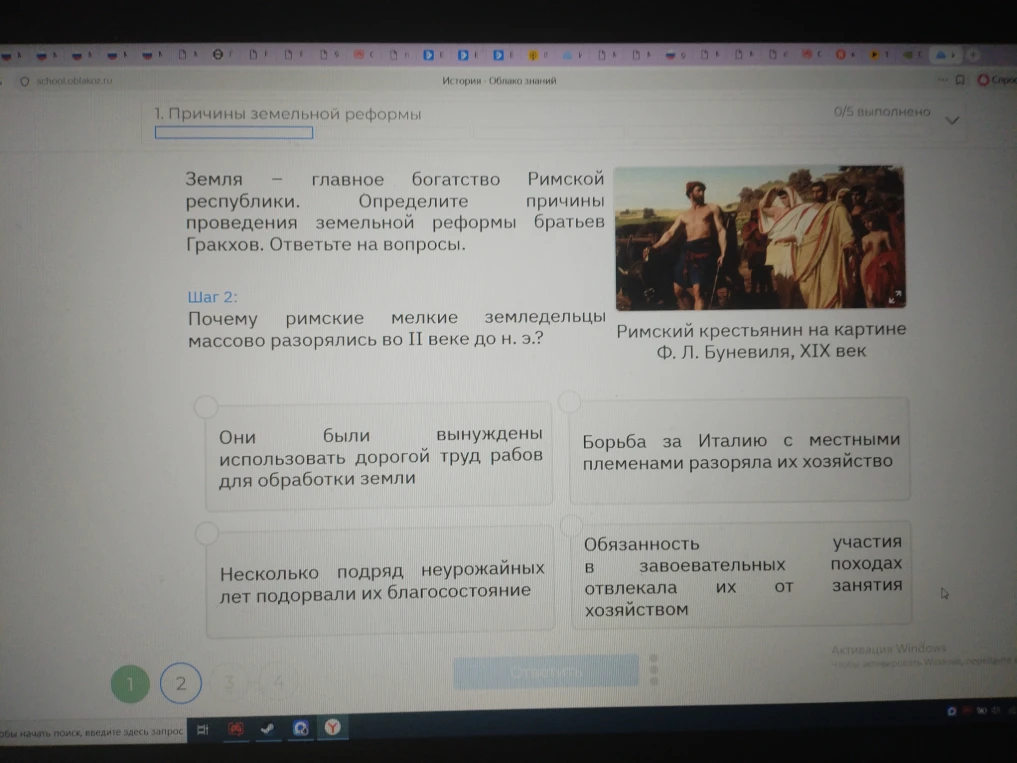
Task: Open faded step 4 circle
Action: [x=278, y=682]
